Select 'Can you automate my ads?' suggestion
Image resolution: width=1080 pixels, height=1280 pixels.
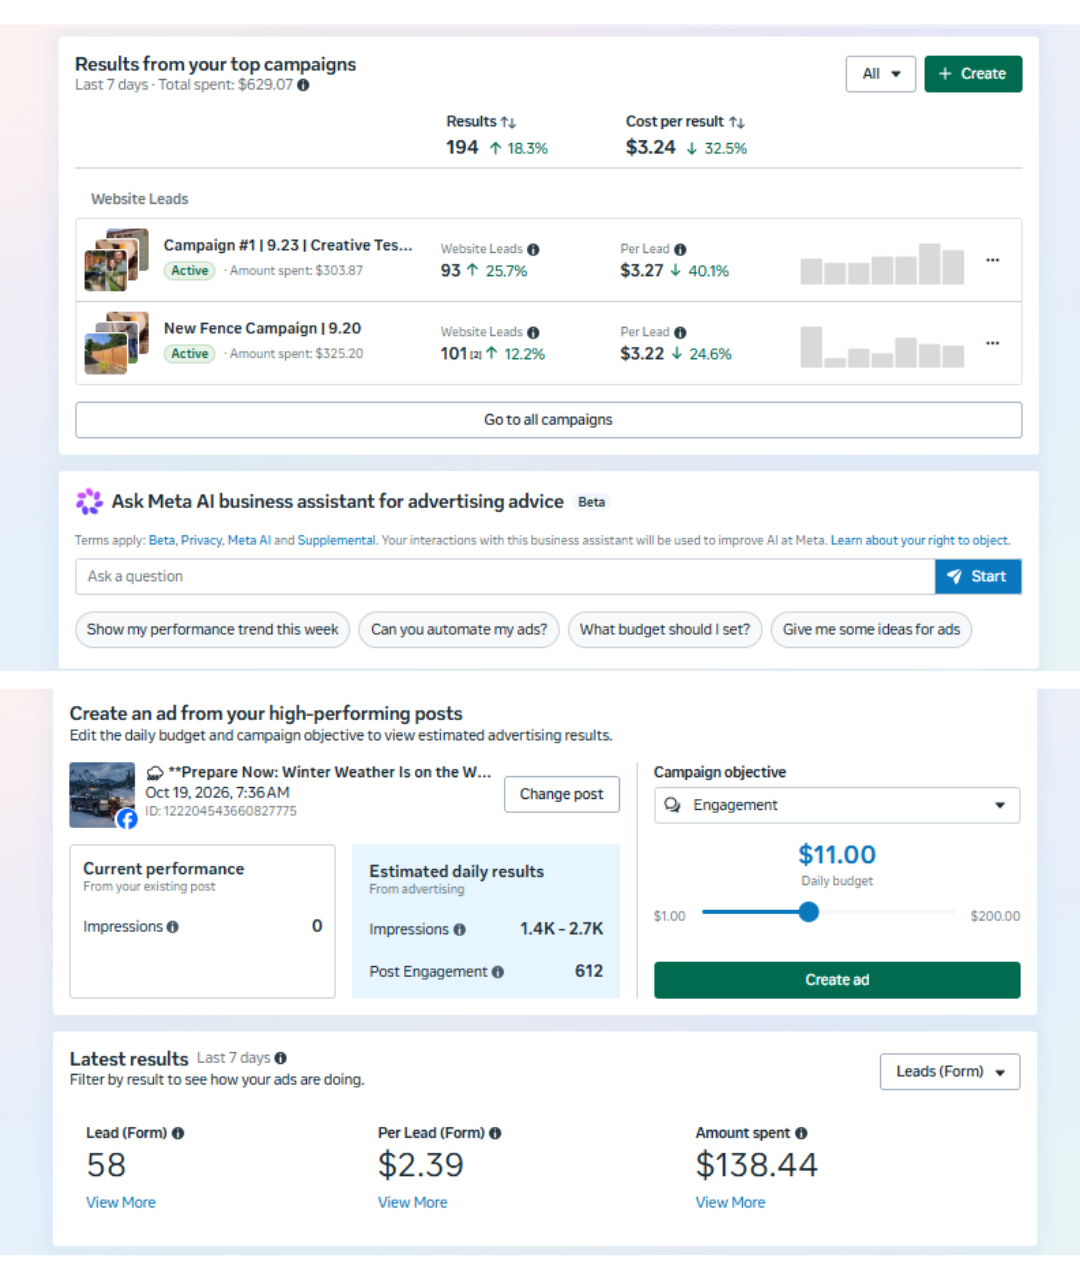(x=459, y=630)
